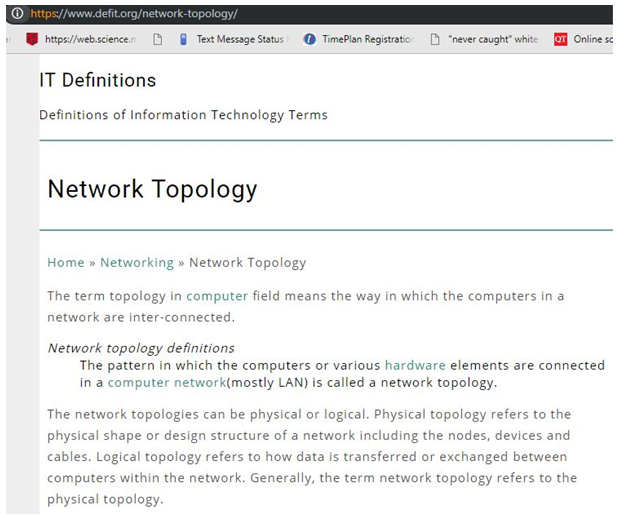618x515 pixels.
Task: Open the Networking breadcrumb link
Action: click(137, 262)
